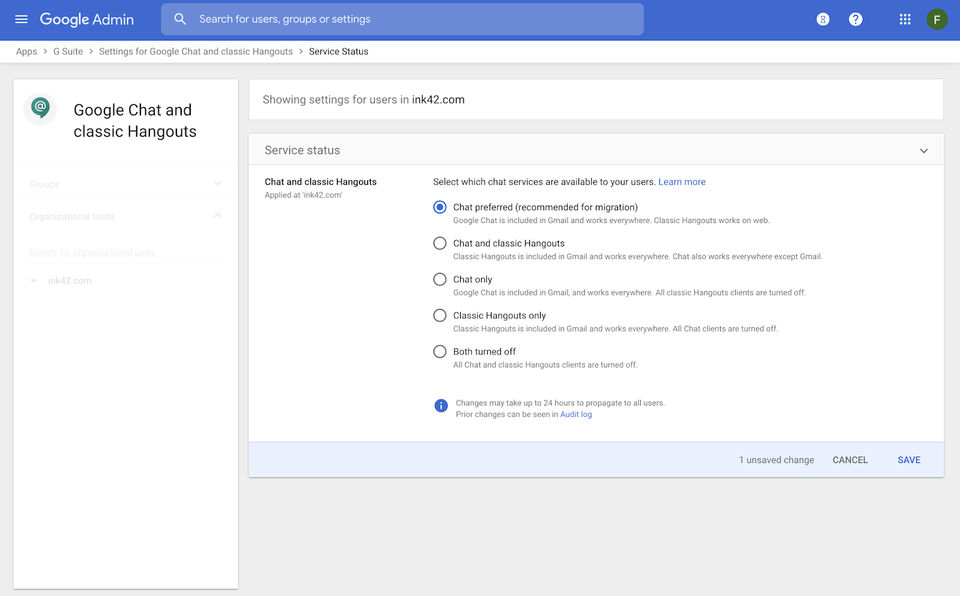This screenshot has width=960, height=596.
Task: Open the user account avatar
Action: click(x=937, y=19)
